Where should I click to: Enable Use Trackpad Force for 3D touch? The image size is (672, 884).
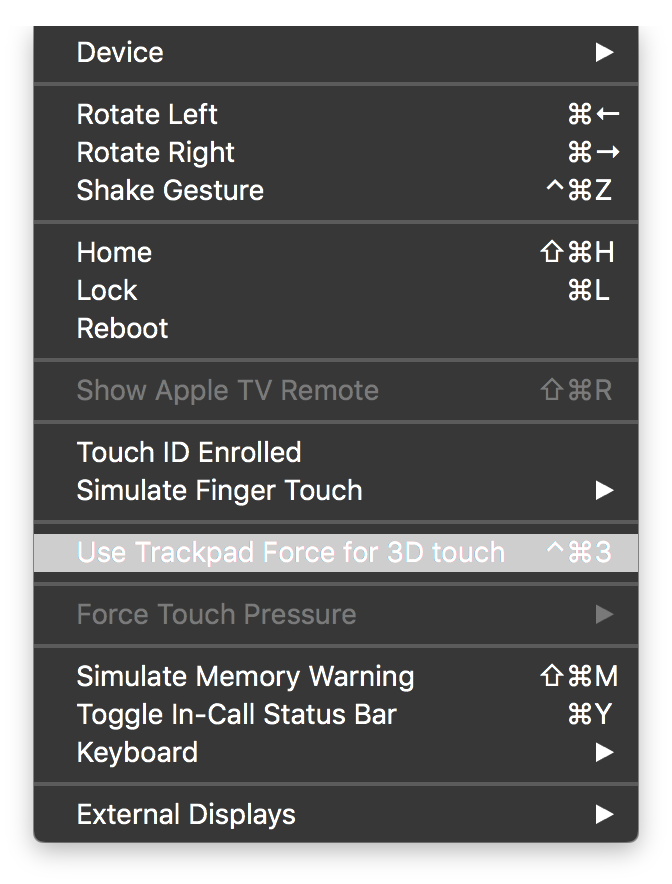pos(290,552)
